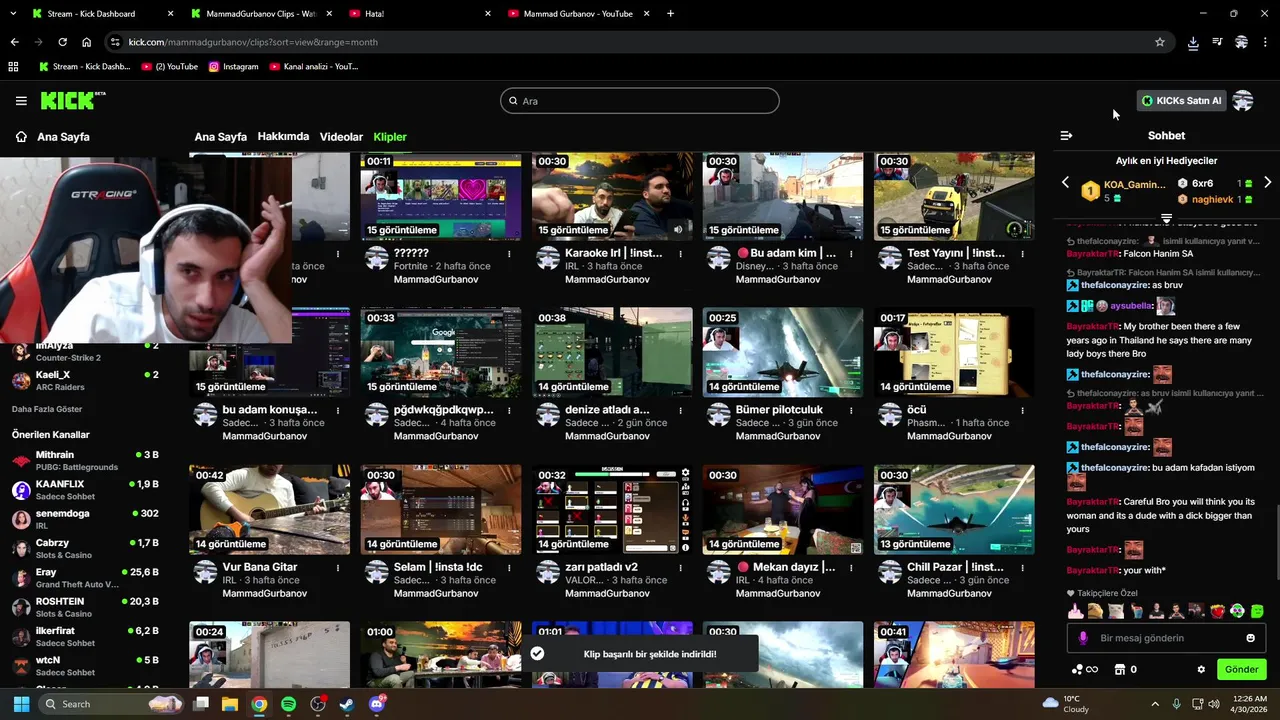The image size is (1280, 720).
Task: Click in the Ara search field
Action: pos(640,101)
